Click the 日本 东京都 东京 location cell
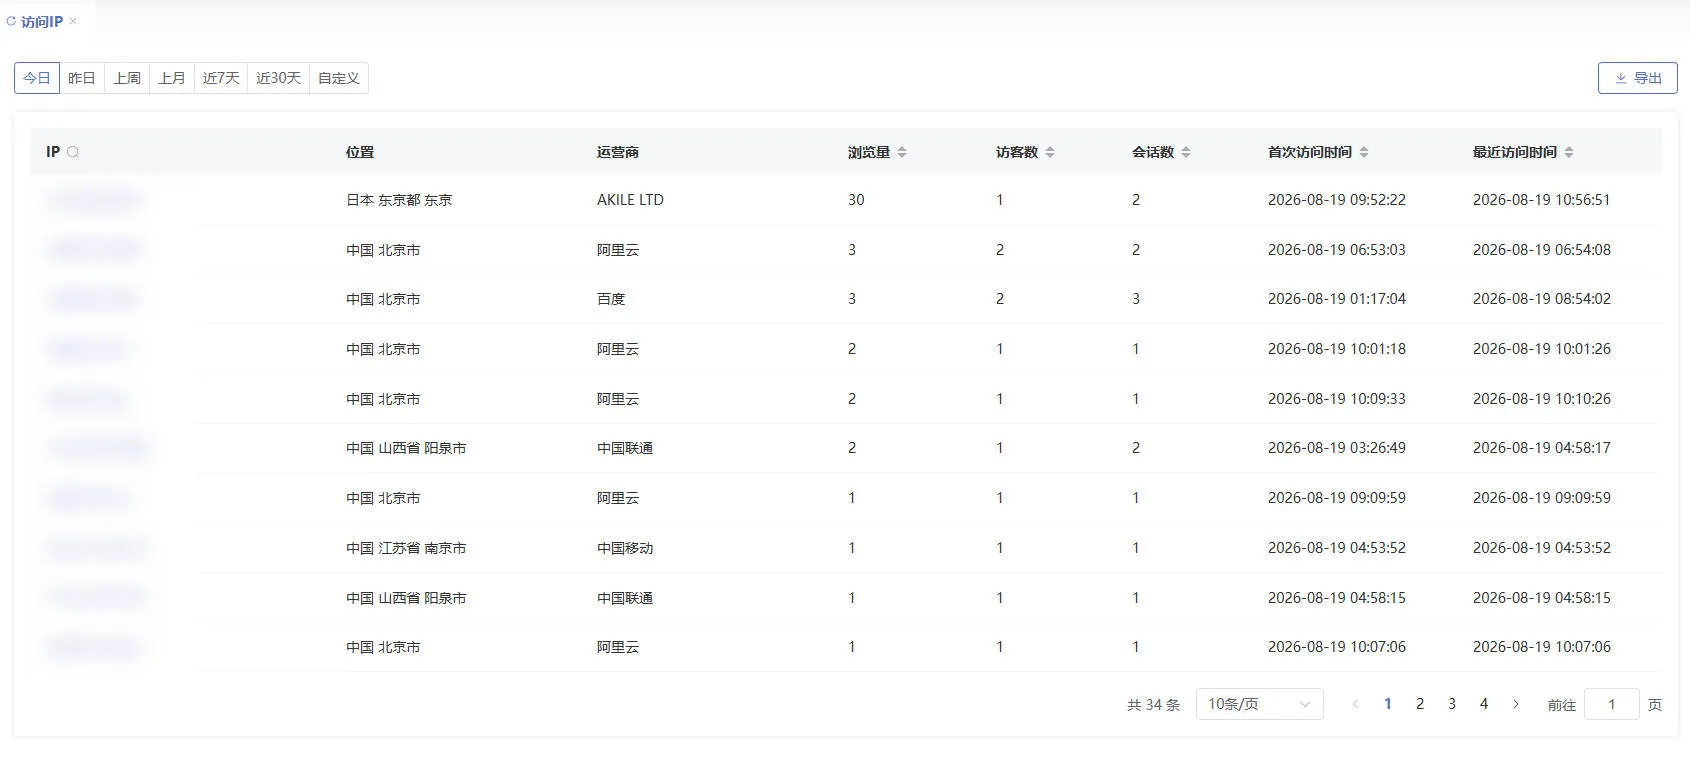Viewport: 1690px width, 776px height. [x=399, y=200]
